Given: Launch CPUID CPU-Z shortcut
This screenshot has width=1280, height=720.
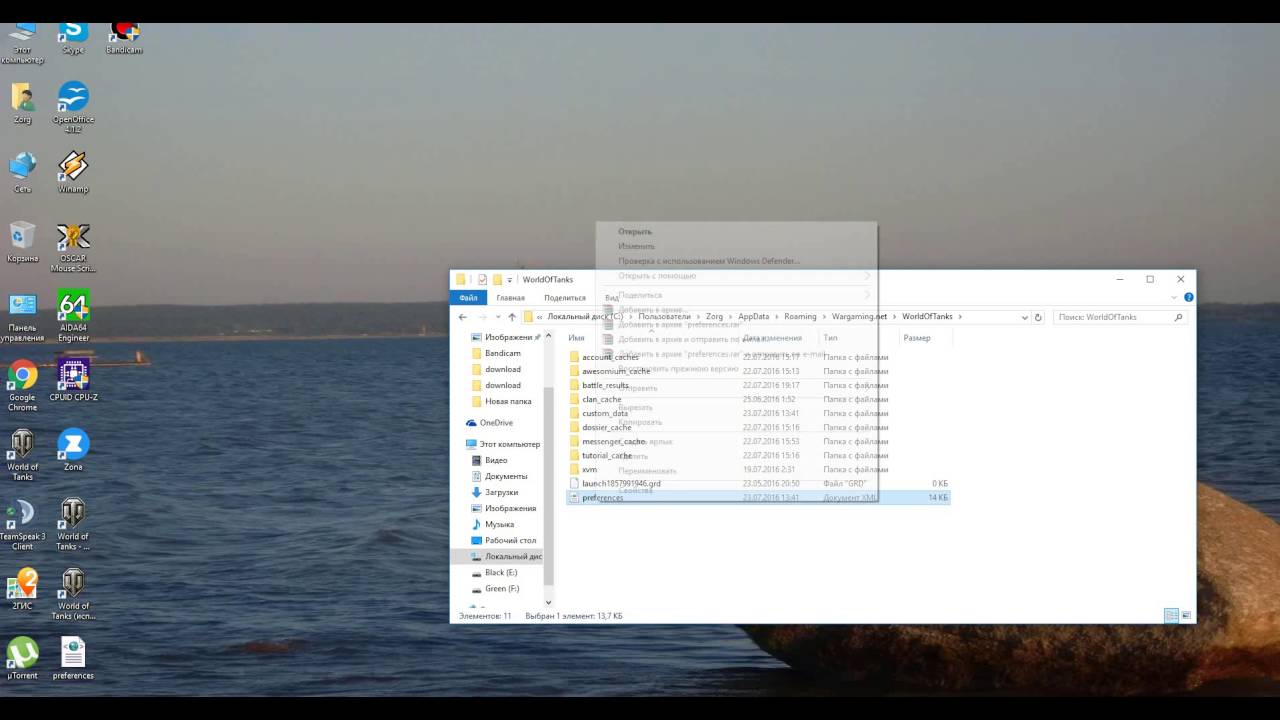Looking at the screenshot, I should point(73,381).
